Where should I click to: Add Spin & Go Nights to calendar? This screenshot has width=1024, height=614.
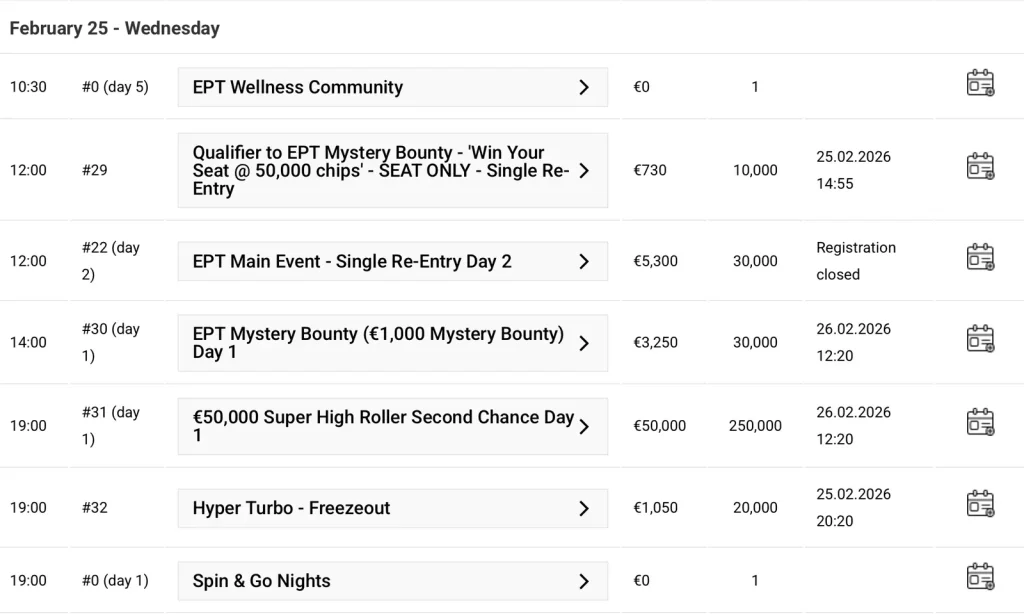tap(980, 577)
